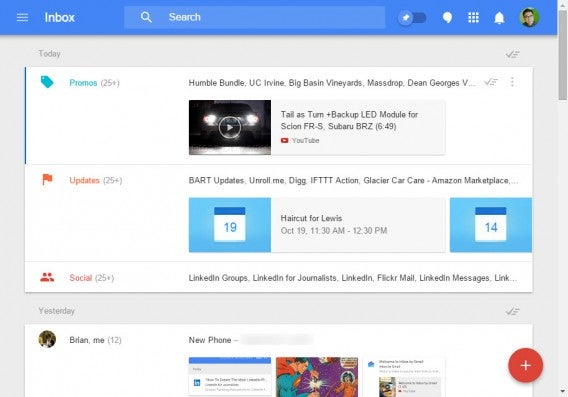Mark Promos bundle as done

[491, 82]
